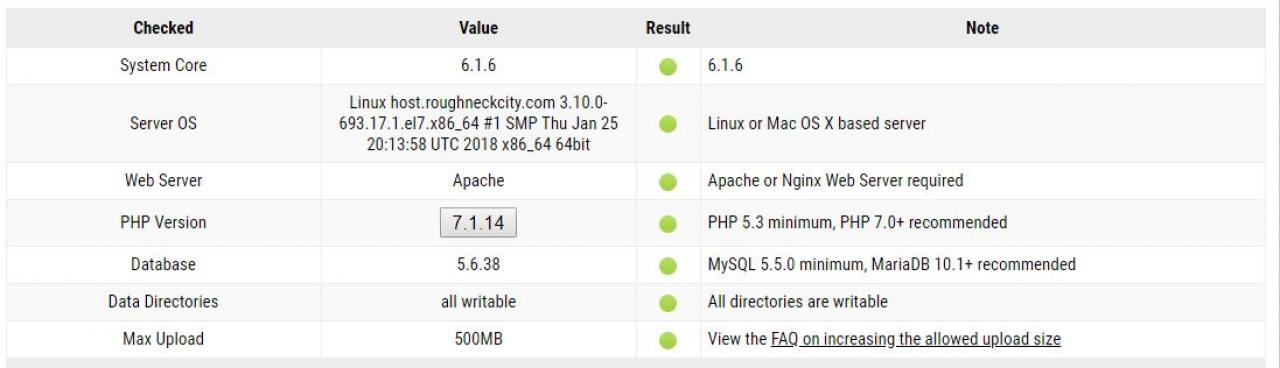The image size is (1280, 368).
Task: Click the Database row green result dot
Action: [668, 266]
